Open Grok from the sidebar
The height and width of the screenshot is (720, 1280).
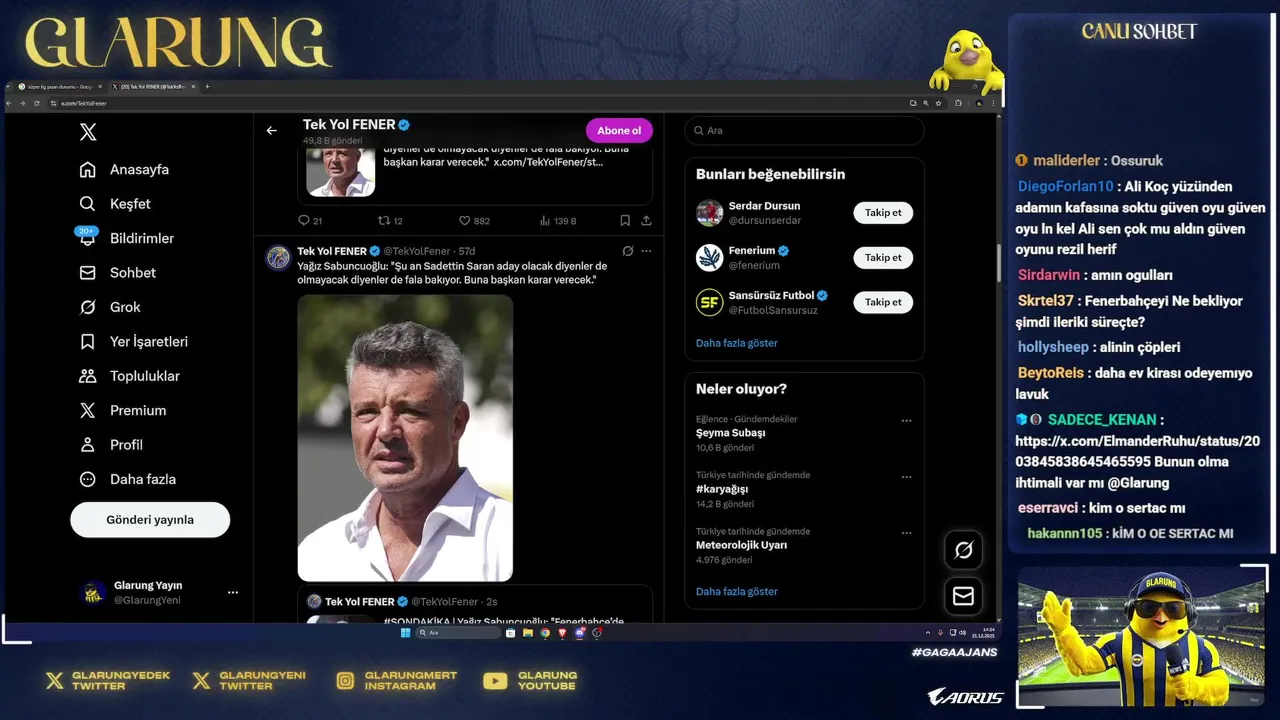pos(110,307)
